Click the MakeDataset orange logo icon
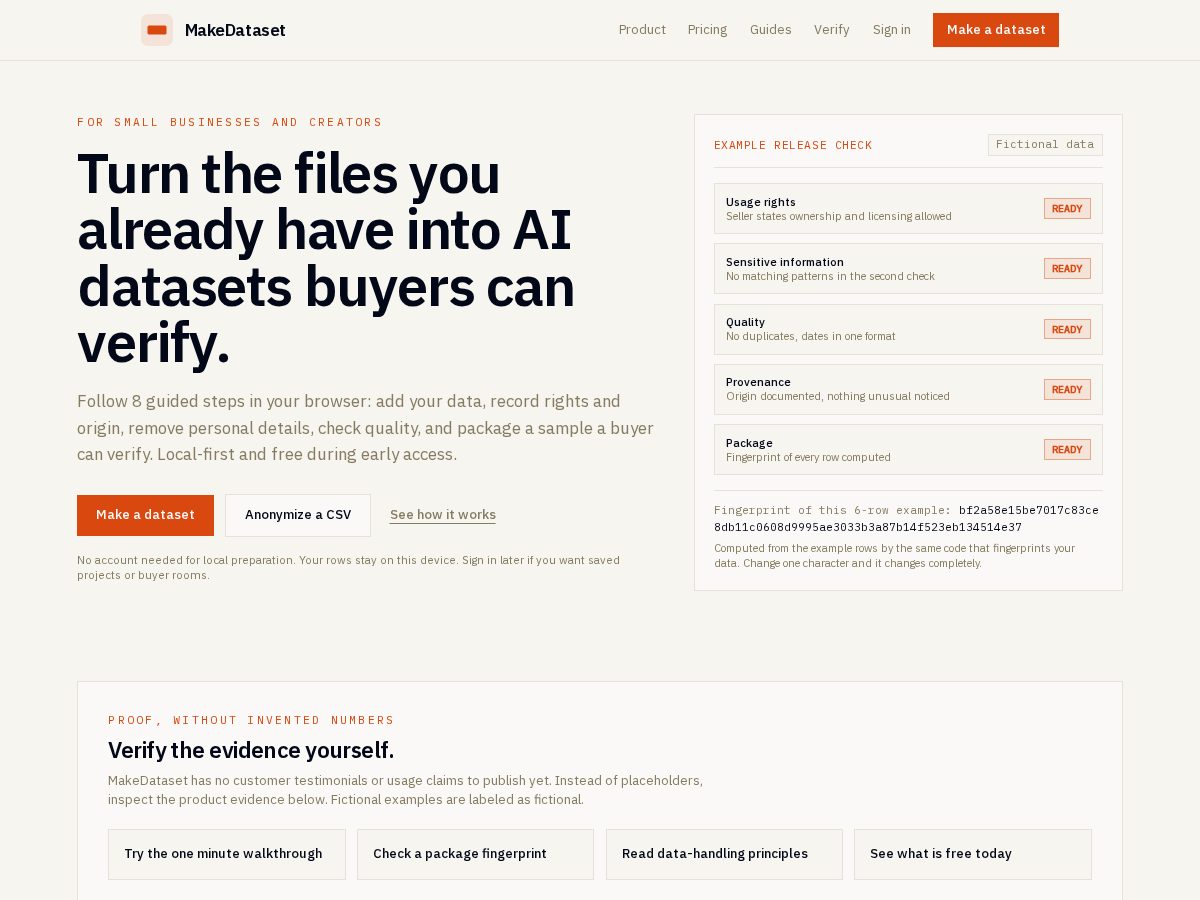The image size is (1200, 900). coord(157,30)
